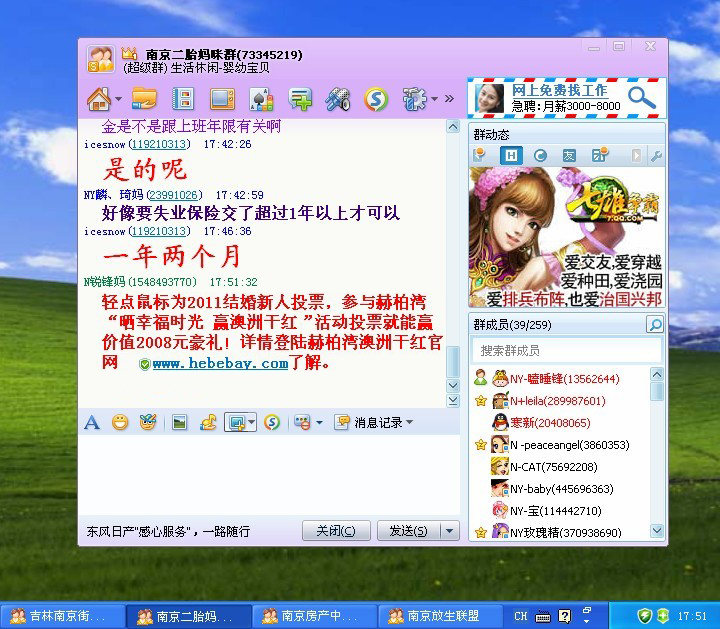
Task: Expand the home icon dropdown arrow
Action: 118,99
